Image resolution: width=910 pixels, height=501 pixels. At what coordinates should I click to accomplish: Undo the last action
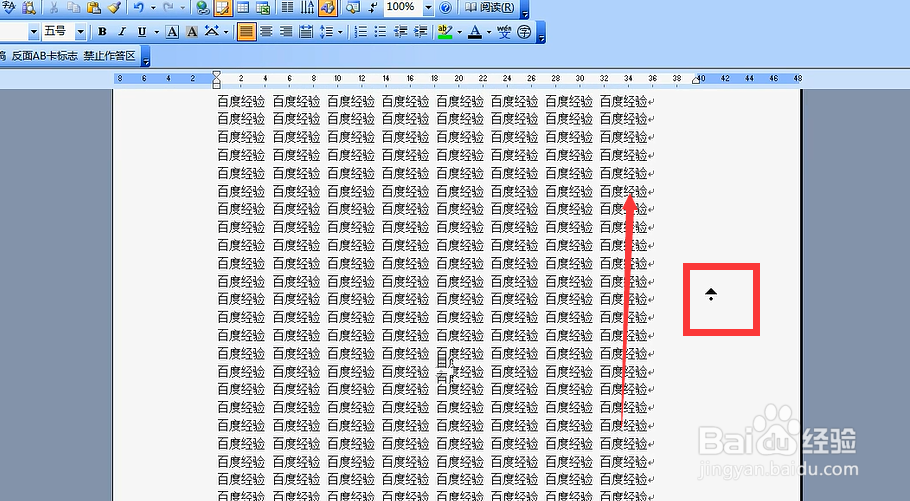click(138, 7)
